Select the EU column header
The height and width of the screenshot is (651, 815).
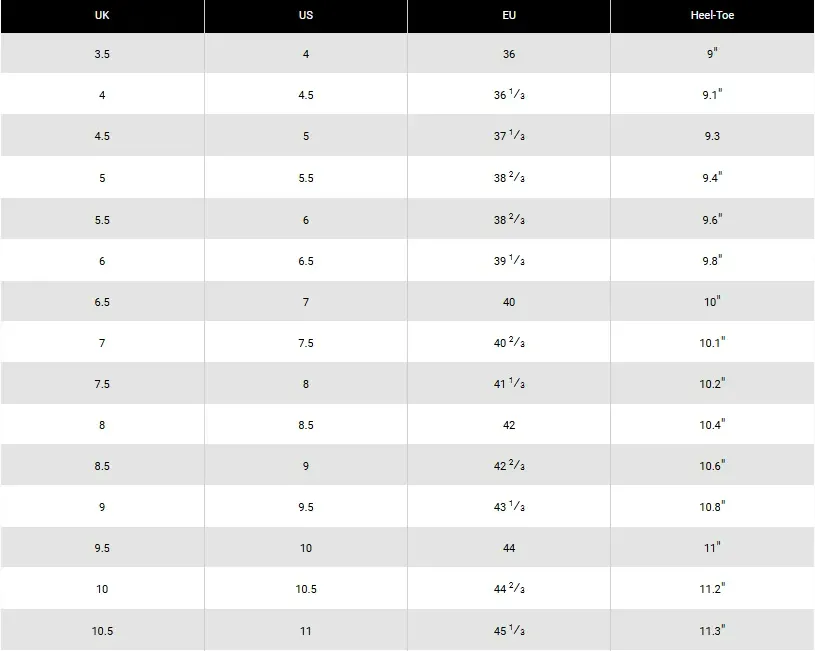[509, 16]
